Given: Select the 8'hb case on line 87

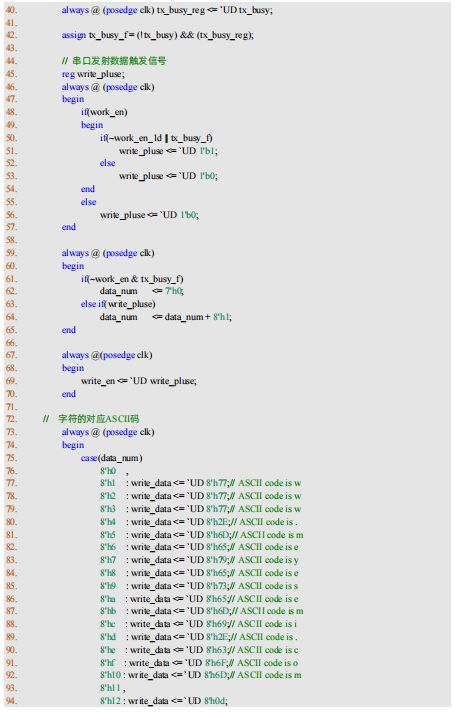Looking at the screenshot, I should pos(202,611).
